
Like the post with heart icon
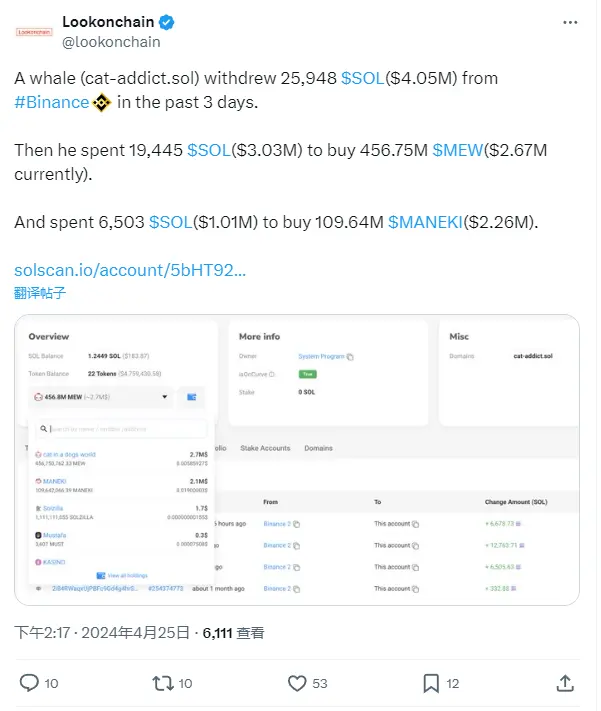click(296, 683)
